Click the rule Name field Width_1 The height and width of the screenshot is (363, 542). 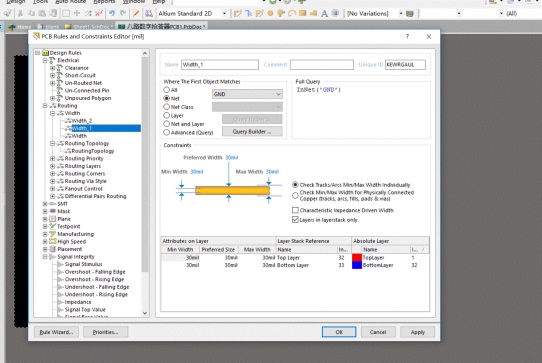[220, 65]
